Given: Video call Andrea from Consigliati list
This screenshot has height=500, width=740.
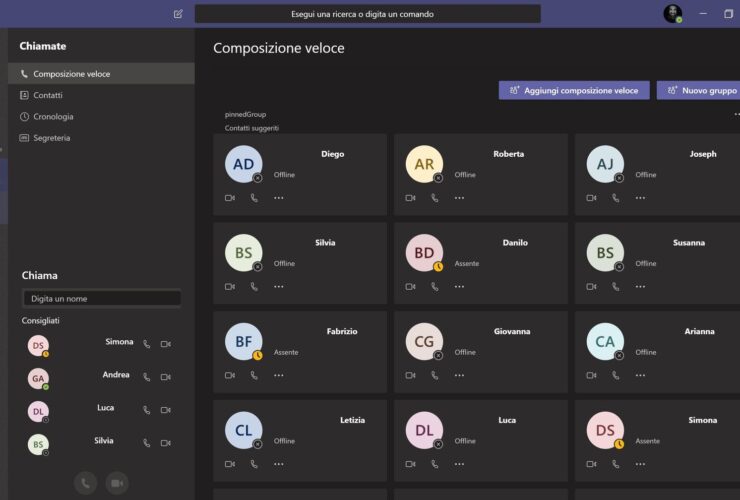Looking at the screenshot, I should 166,377.
